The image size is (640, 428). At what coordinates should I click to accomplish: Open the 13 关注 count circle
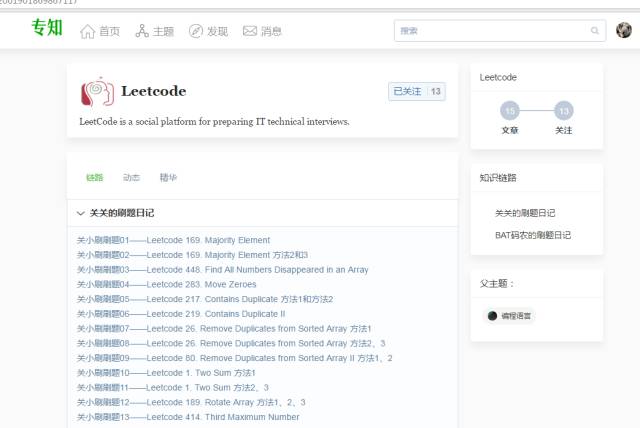tap(564, 111)
